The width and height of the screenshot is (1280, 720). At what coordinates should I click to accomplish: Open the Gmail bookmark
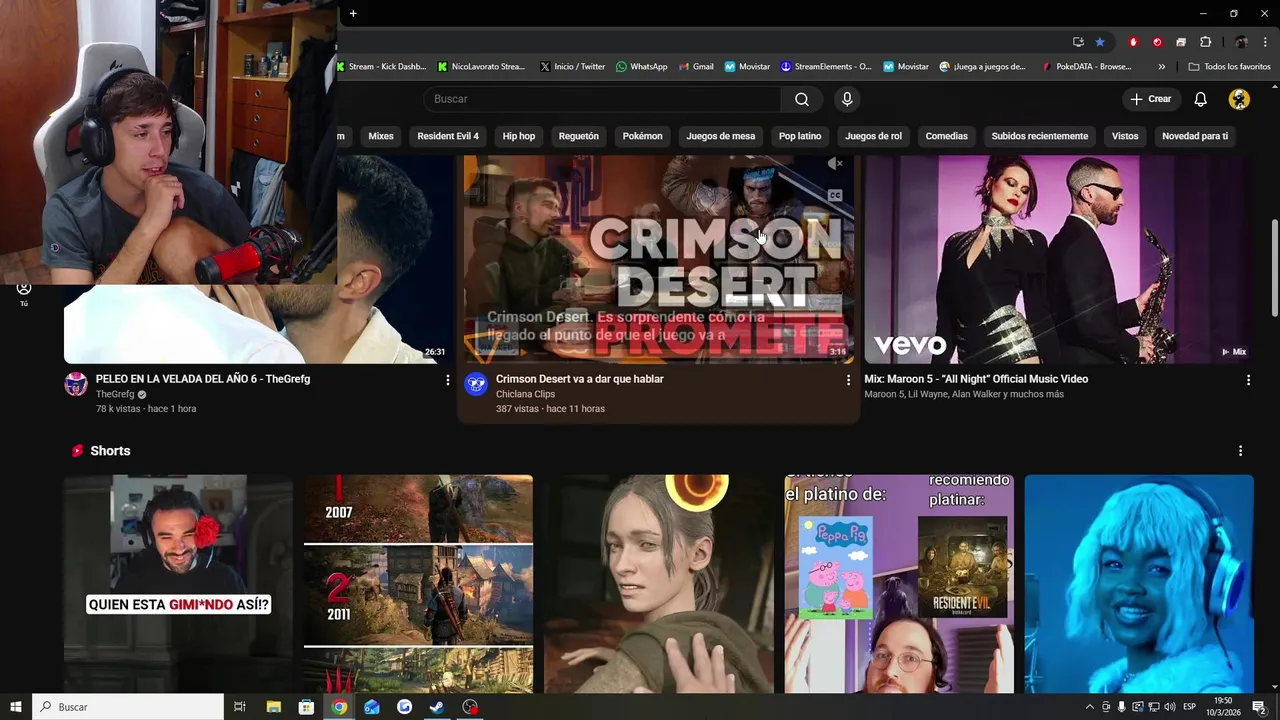coord(696,67)
